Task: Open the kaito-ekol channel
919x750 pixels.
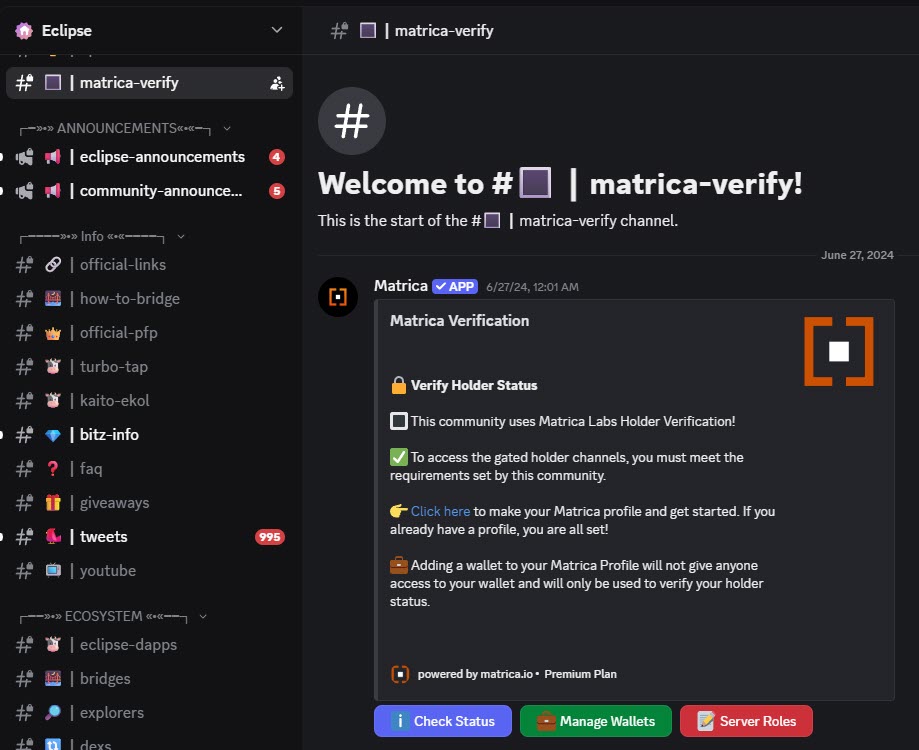Action: [149, 401]
